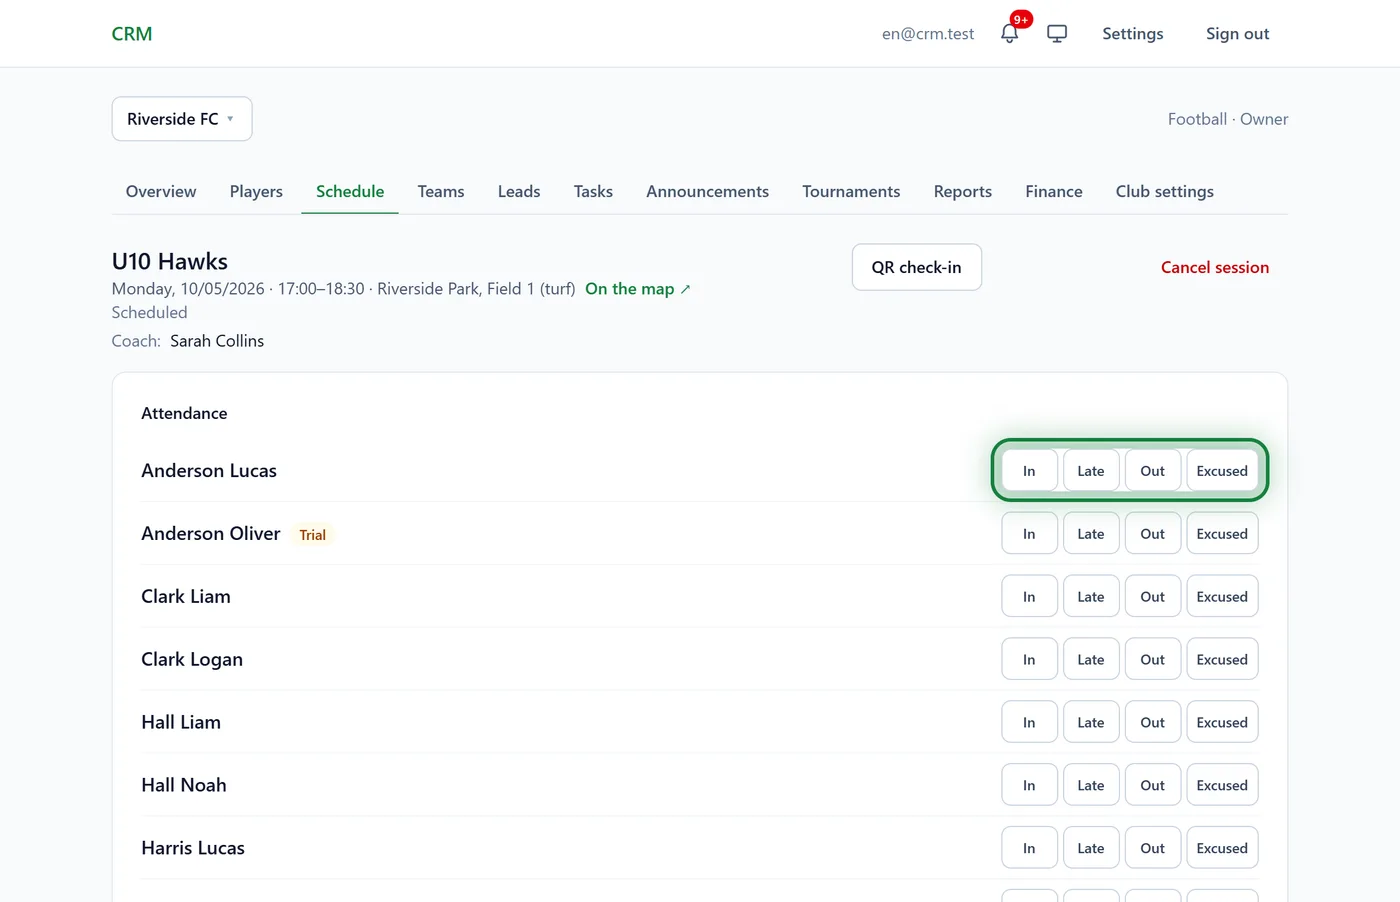Cancel the U10 Hawks session

coord(1215,267)
